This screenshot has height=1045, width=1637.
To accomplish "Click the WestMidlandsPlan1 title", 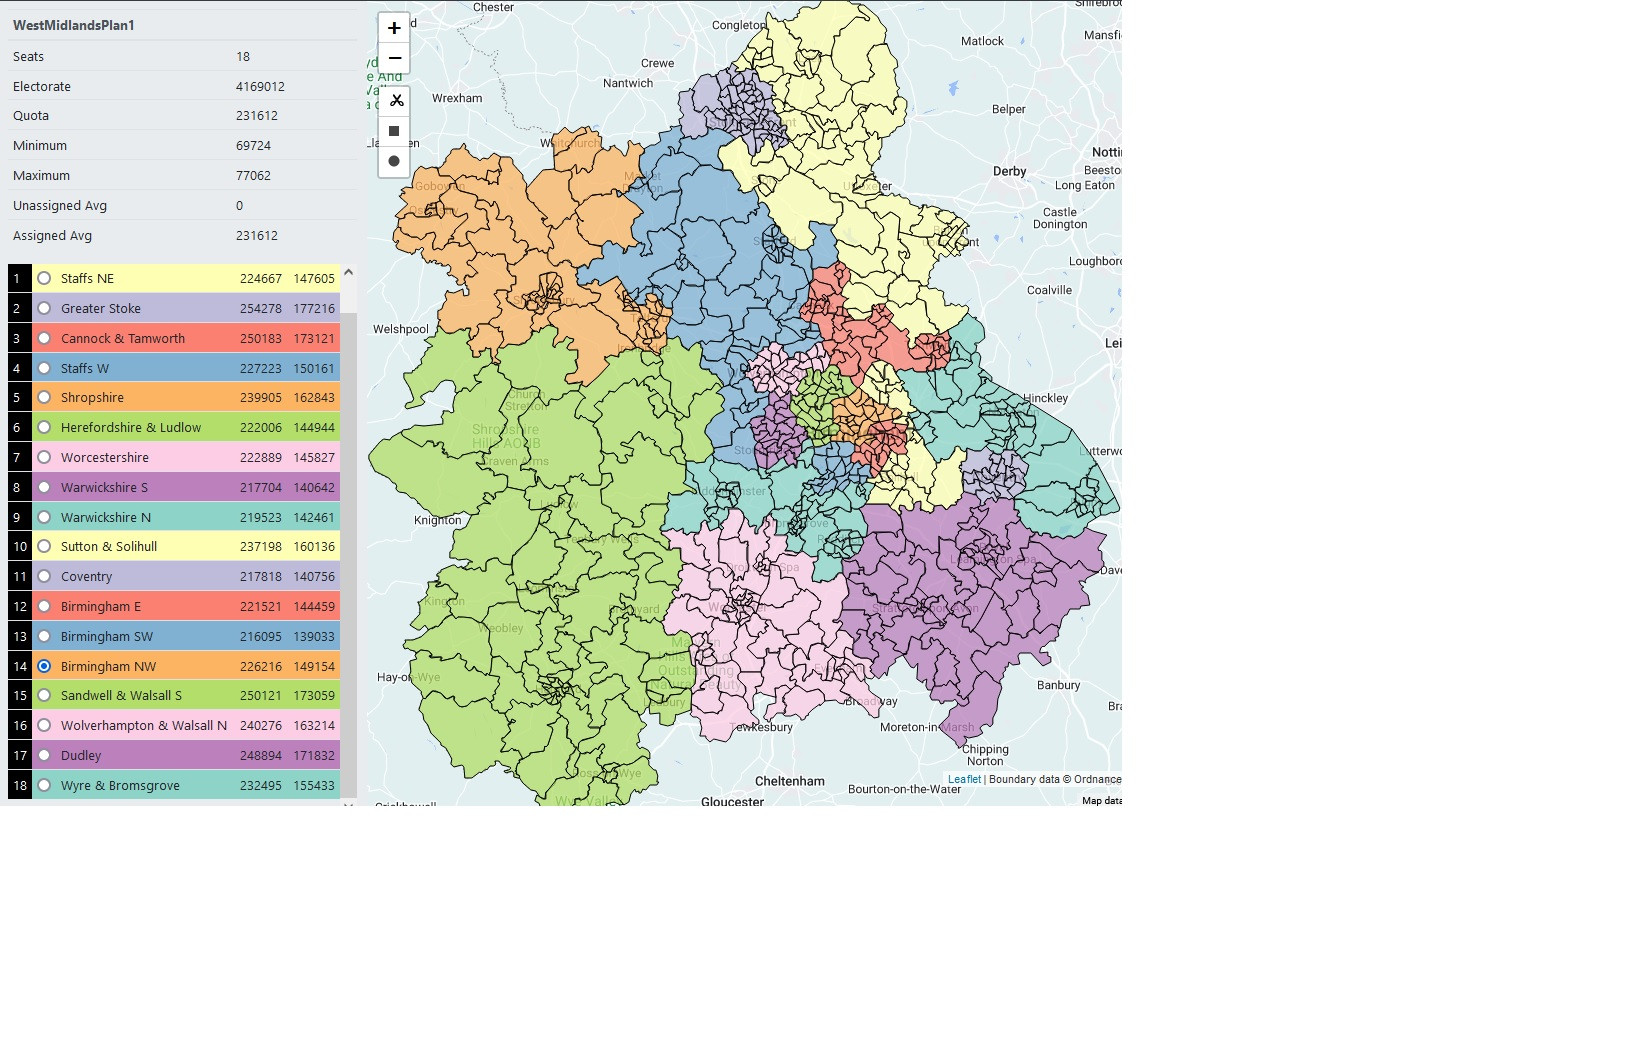I will tap(74, 25).
